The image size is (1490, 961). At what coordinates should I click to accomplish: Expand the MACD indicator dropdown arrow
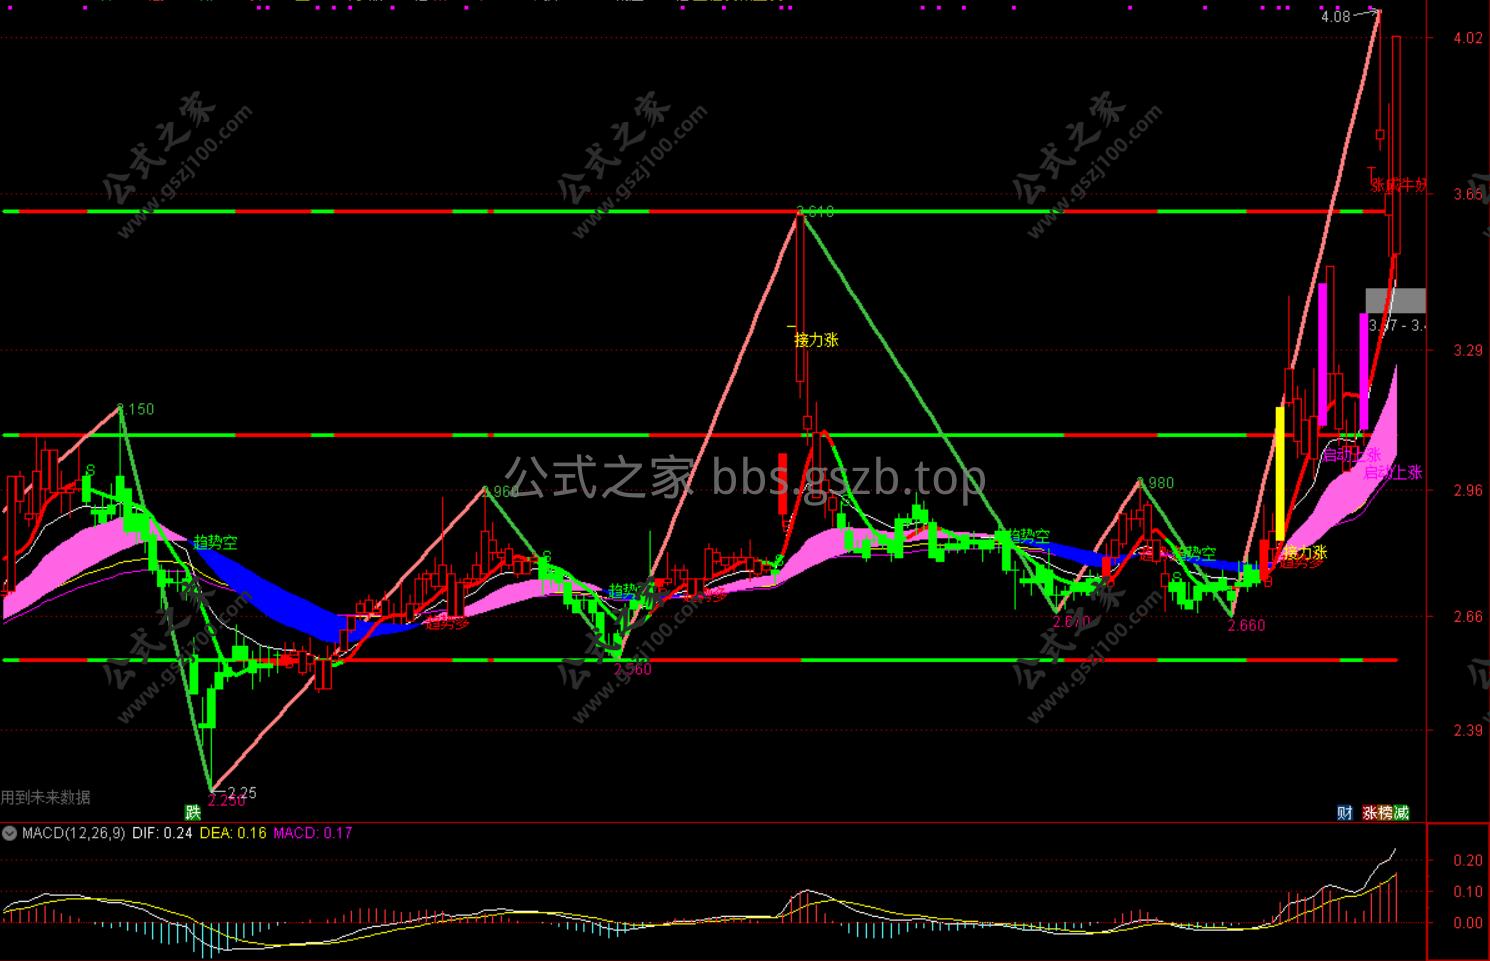(10, 833)
